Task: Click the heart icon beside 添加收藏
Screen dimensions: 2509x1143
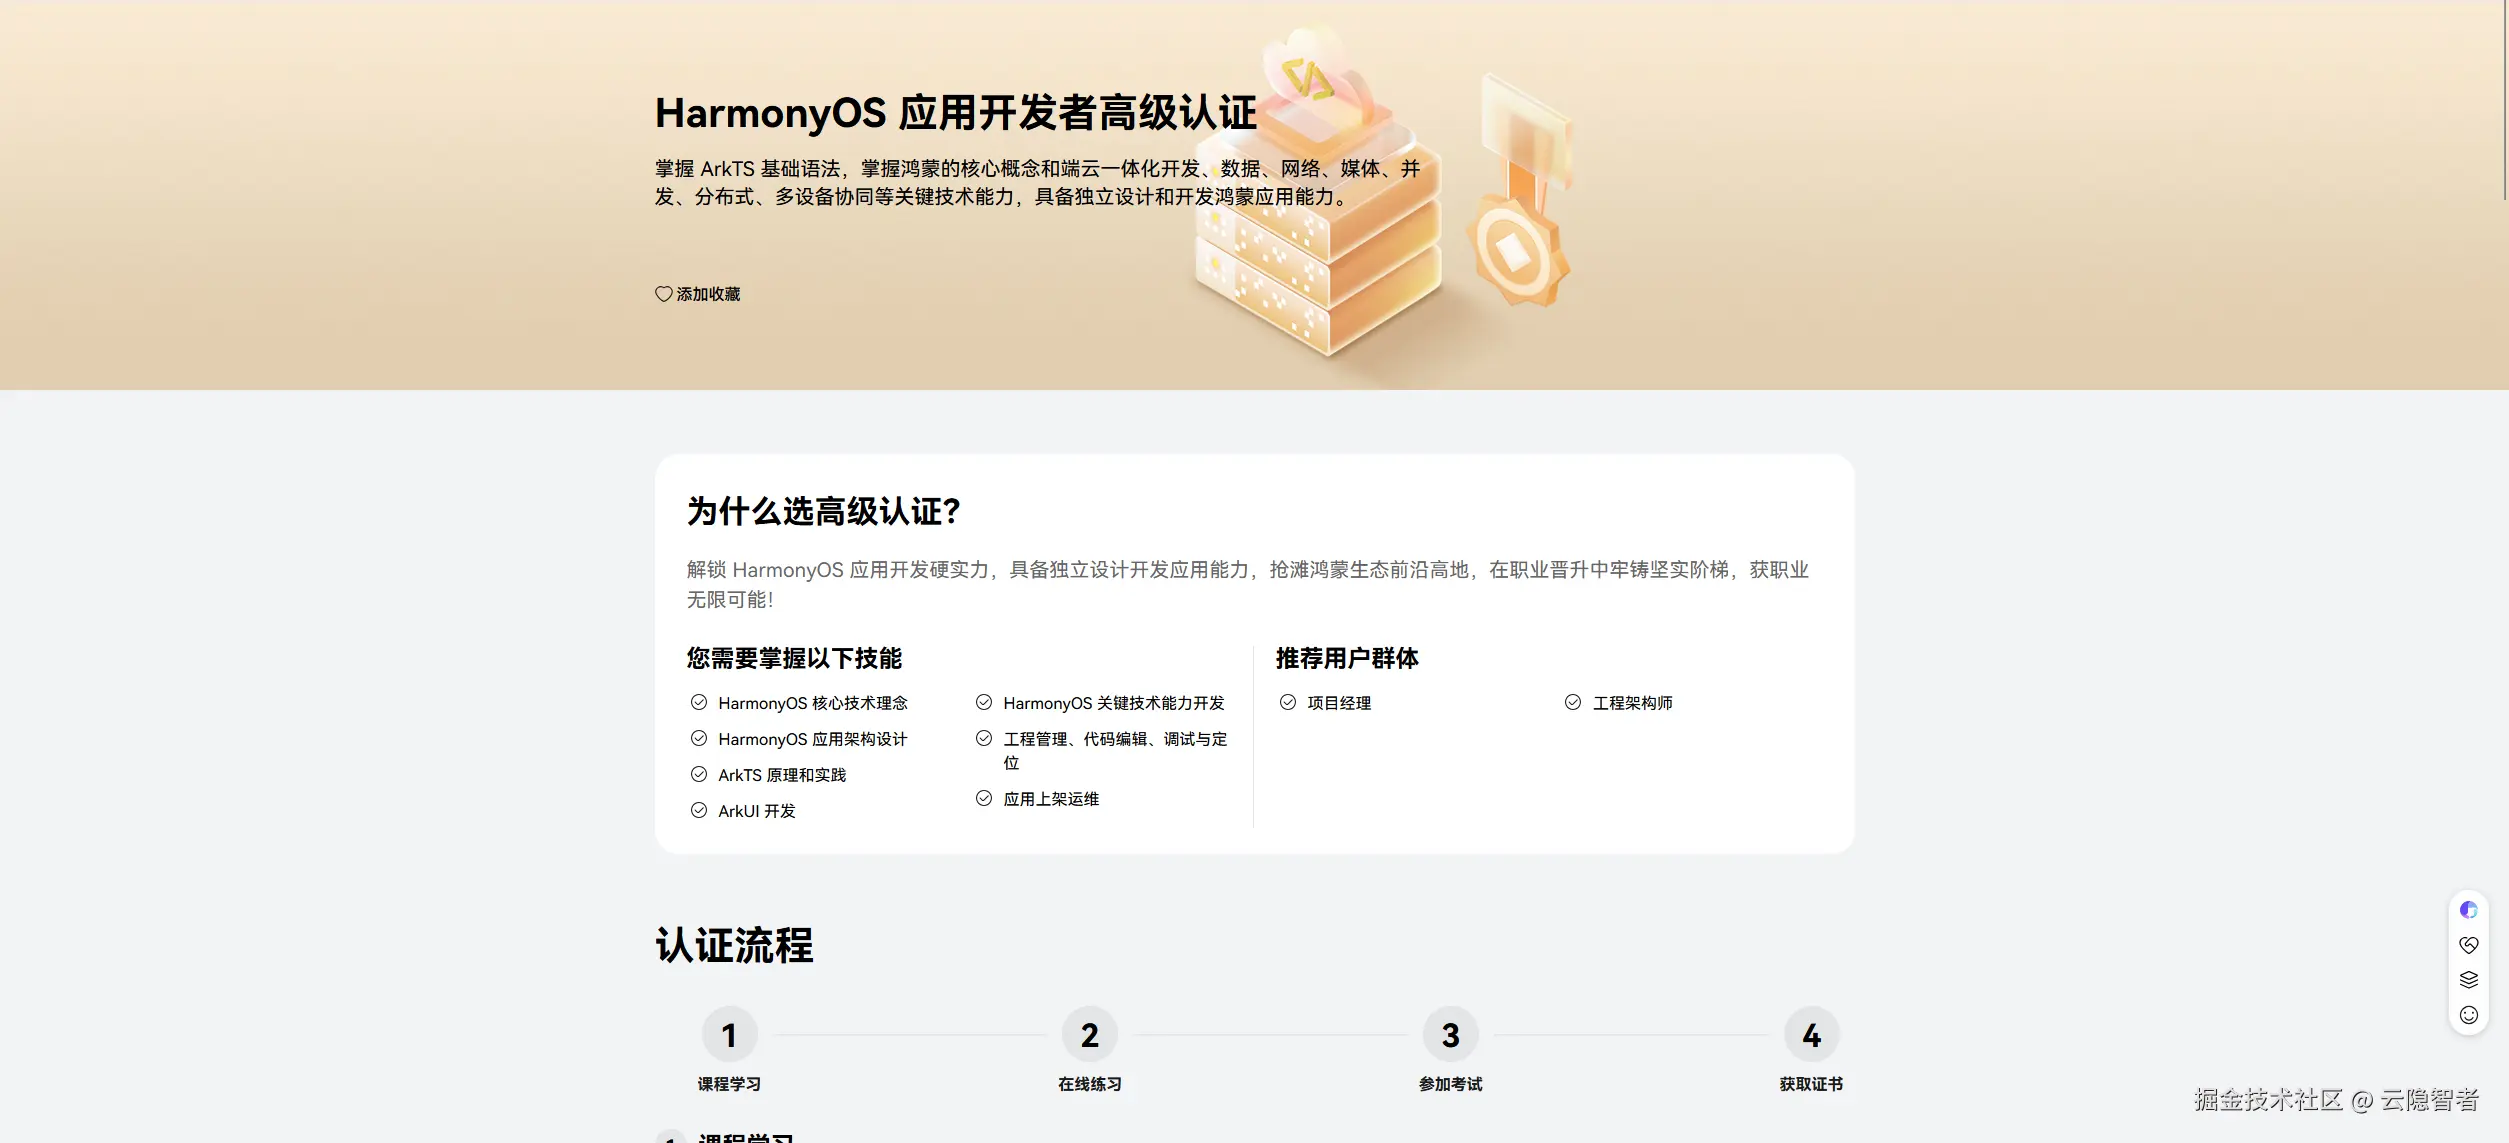Action: tap(663, 294)
